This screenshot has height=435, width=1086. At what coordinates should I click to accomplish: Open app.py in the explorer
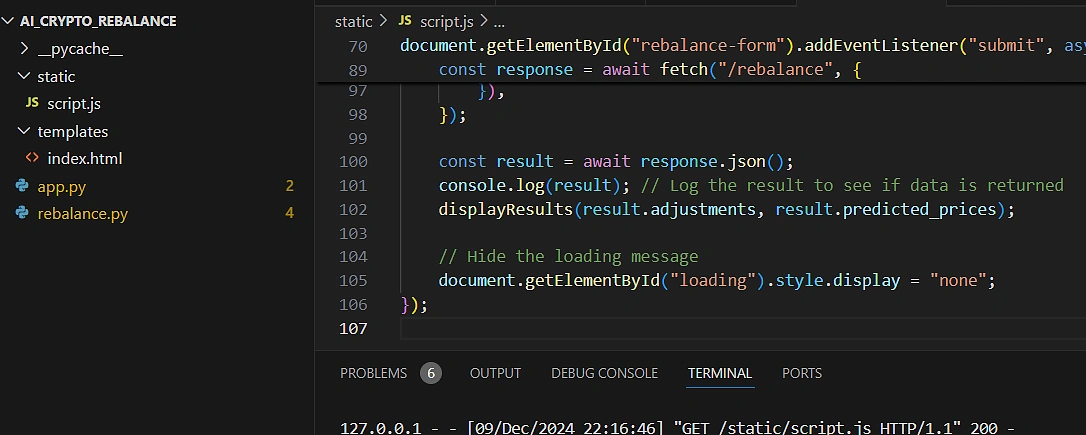click(x=62, y=186)
